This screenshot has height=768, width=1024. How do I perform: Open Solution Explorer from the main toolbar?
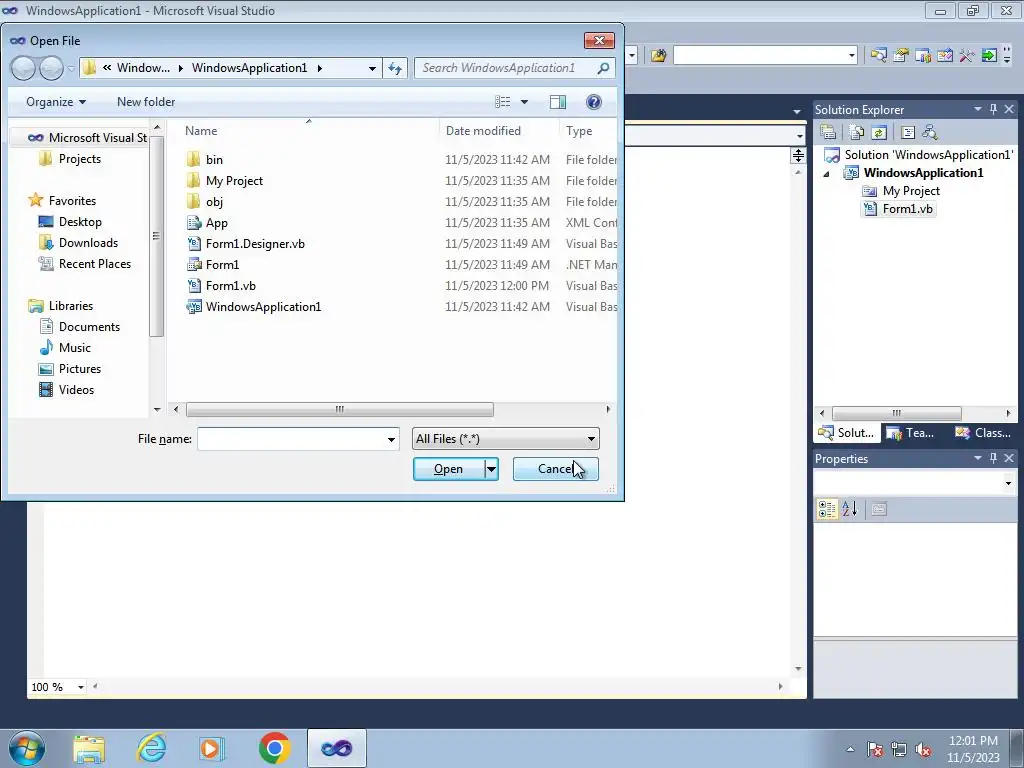tap(878, 56)
